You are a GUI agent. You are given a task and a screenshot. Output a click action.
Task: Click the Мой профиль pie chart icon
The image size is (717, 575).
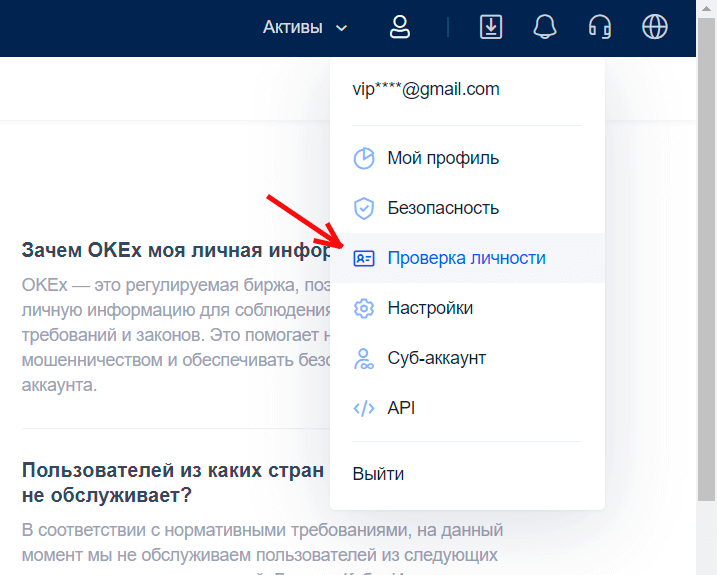pyautogui.click(x=364, y=158)
